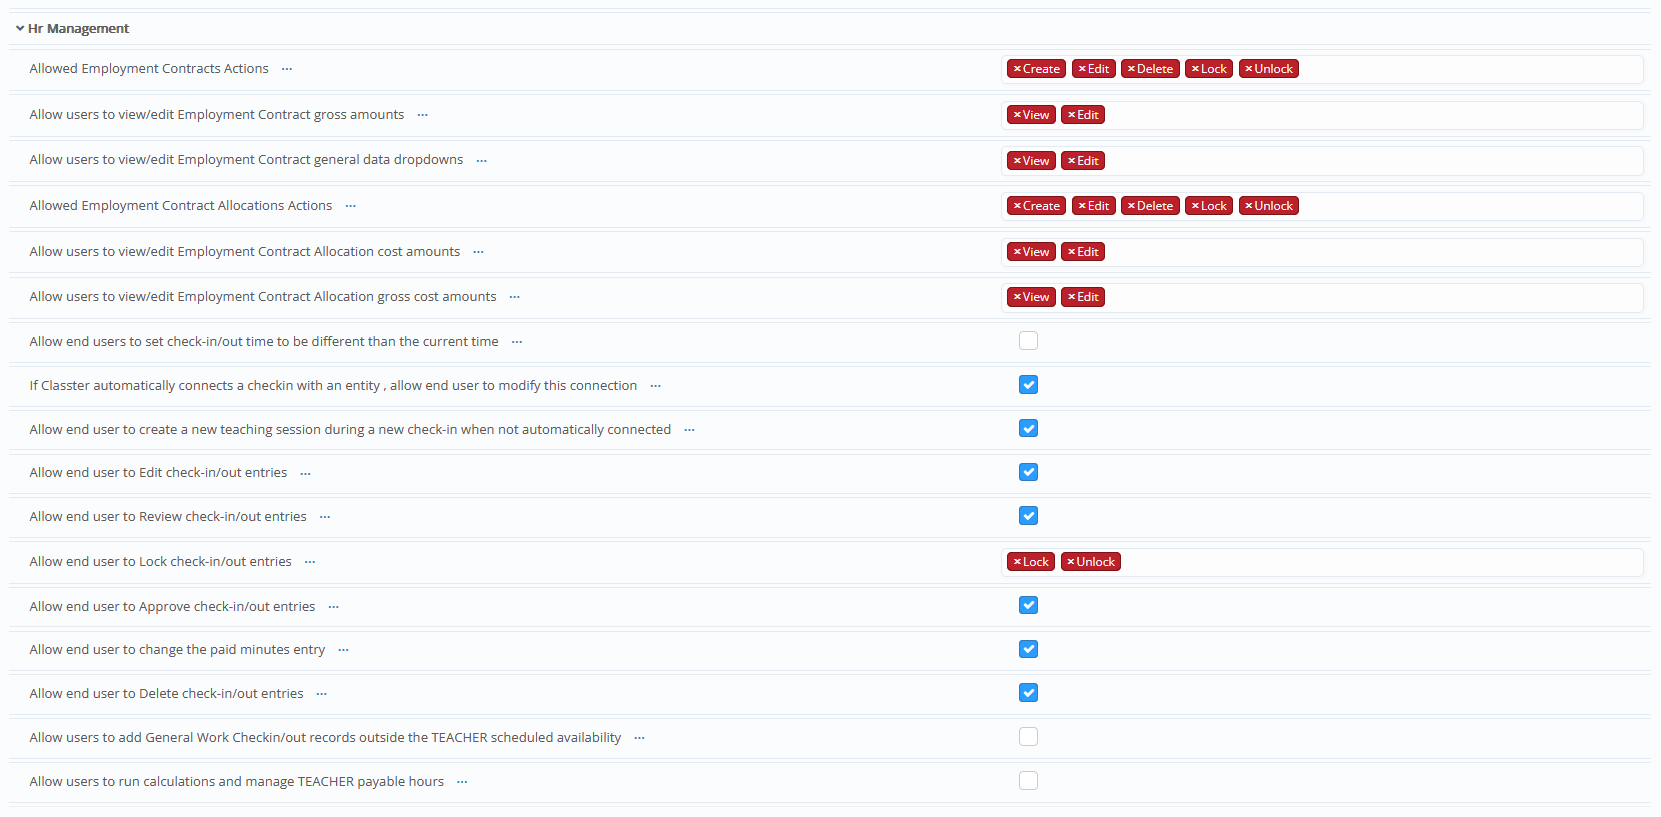1661x817 pixels.
Task: Collapse the Hr Management section
Action: [x=20, y=29]
